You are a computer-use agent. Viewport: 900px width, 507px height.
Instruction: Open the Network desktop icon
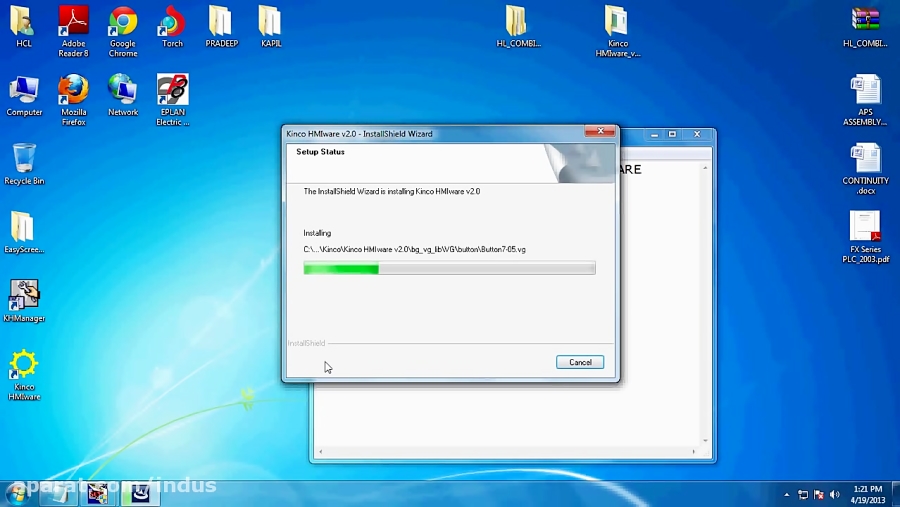pos(123,95)
